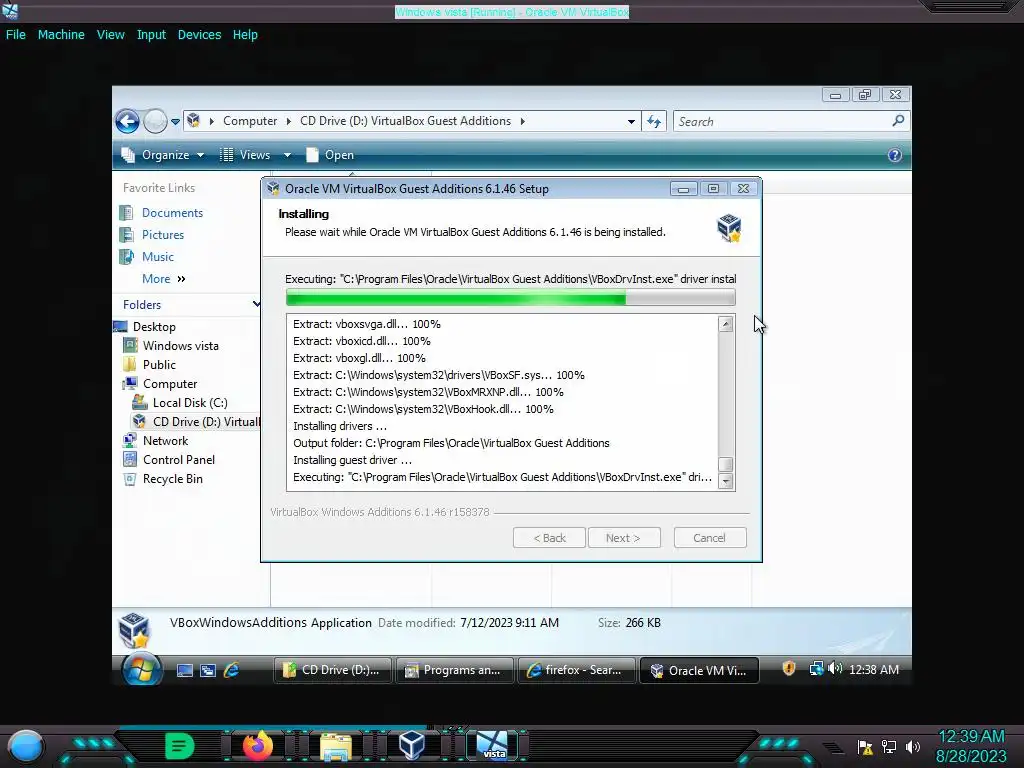Switch to firefox - Sear... taskbar button
Screen dimensions: 1024x768
click(576, 670)
